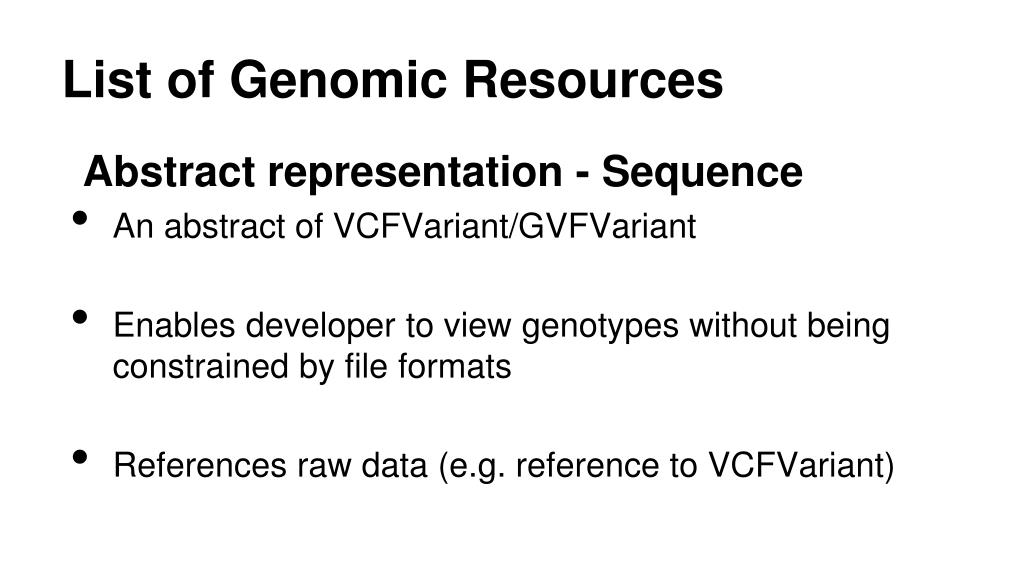Click the second bullet point marker
This screenshot has width=1024, height=576.
pyautogui.click(x=80, y=318)
